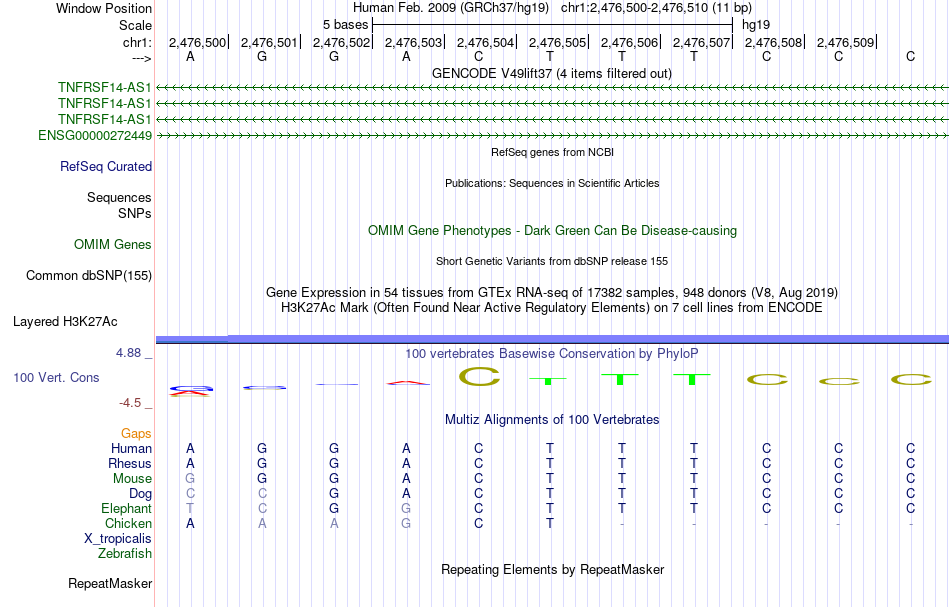The image size is (950, 607).
Task: Click the chr1:2,476,500-2,476,510 (11 bp) range text
Action: 656,8
